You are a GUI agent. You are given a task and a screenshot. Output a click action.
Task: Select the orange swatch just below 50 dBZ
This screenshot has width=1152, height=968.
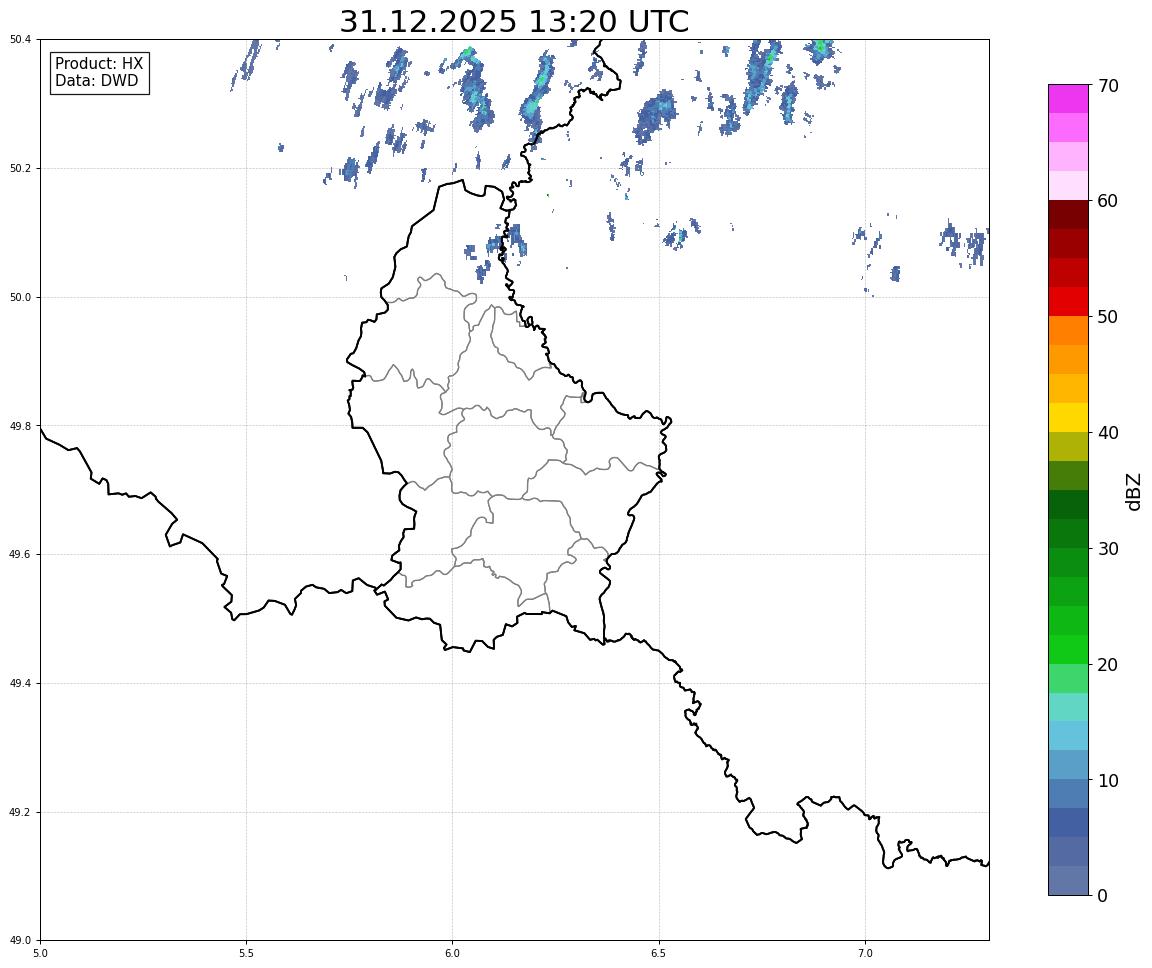click(1068, 331)
